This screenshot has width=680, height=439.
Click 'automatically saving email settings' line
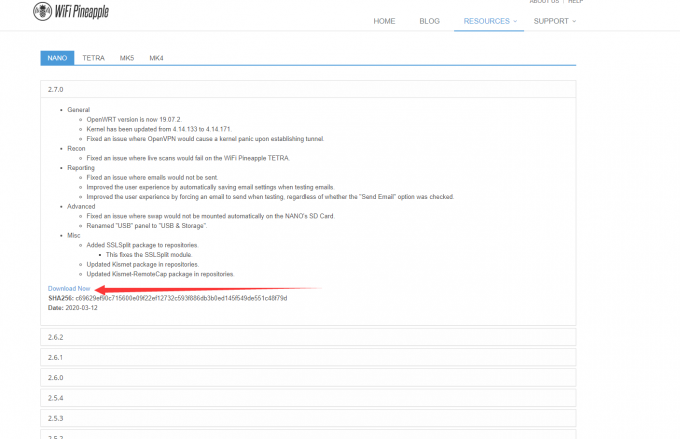tap(210, 187)
